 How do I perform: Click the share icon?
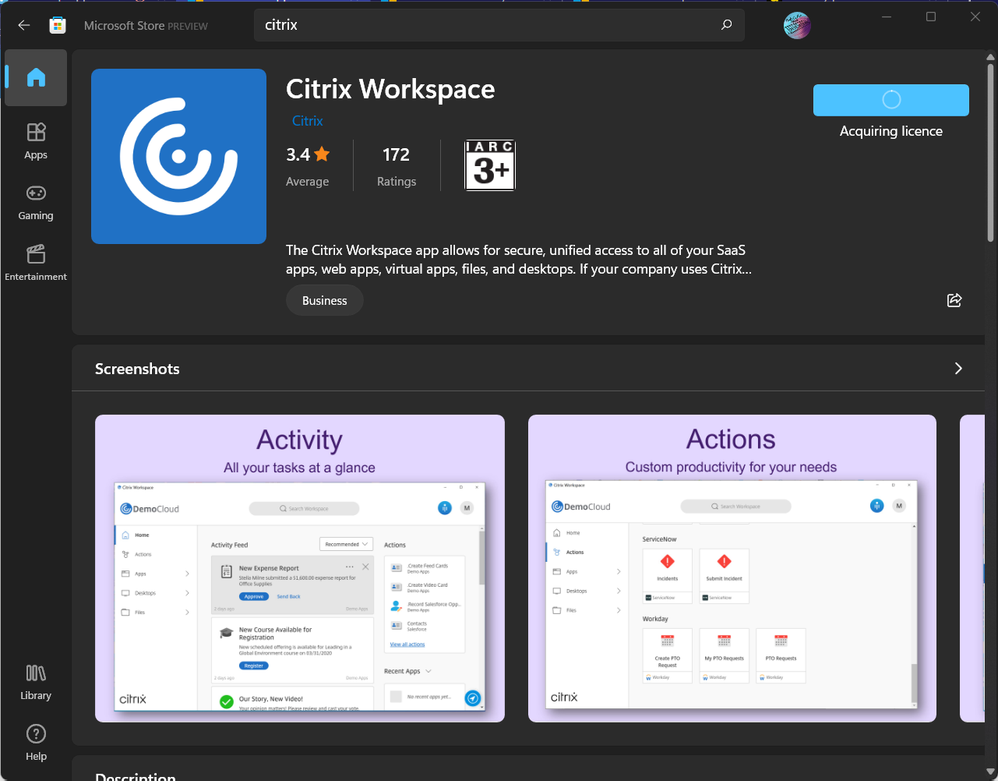(x=954, y=300)
